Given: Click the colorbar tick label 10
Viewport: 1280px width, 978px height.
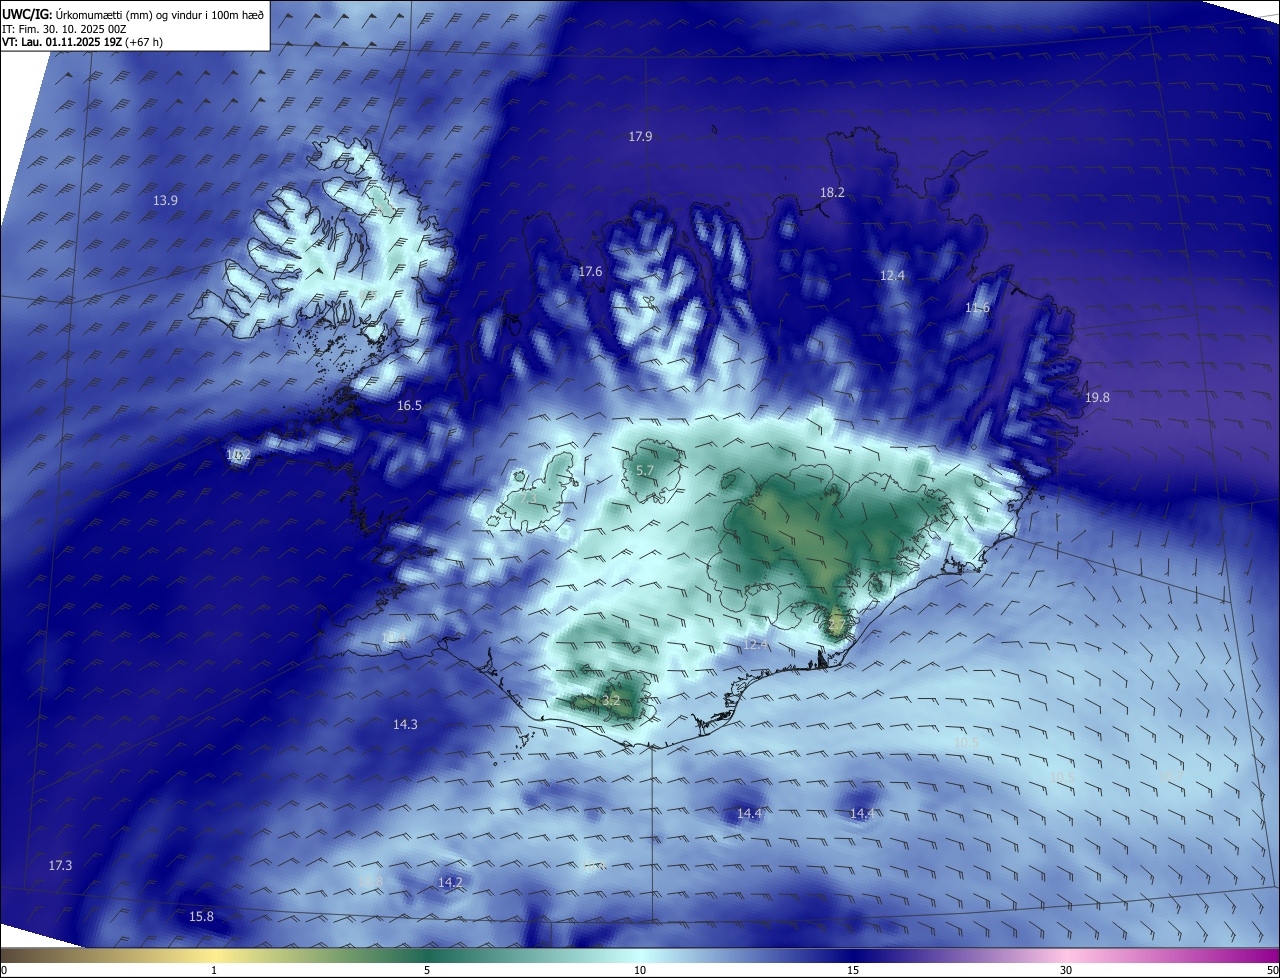Looking at the screenshot, I should 640,970.
